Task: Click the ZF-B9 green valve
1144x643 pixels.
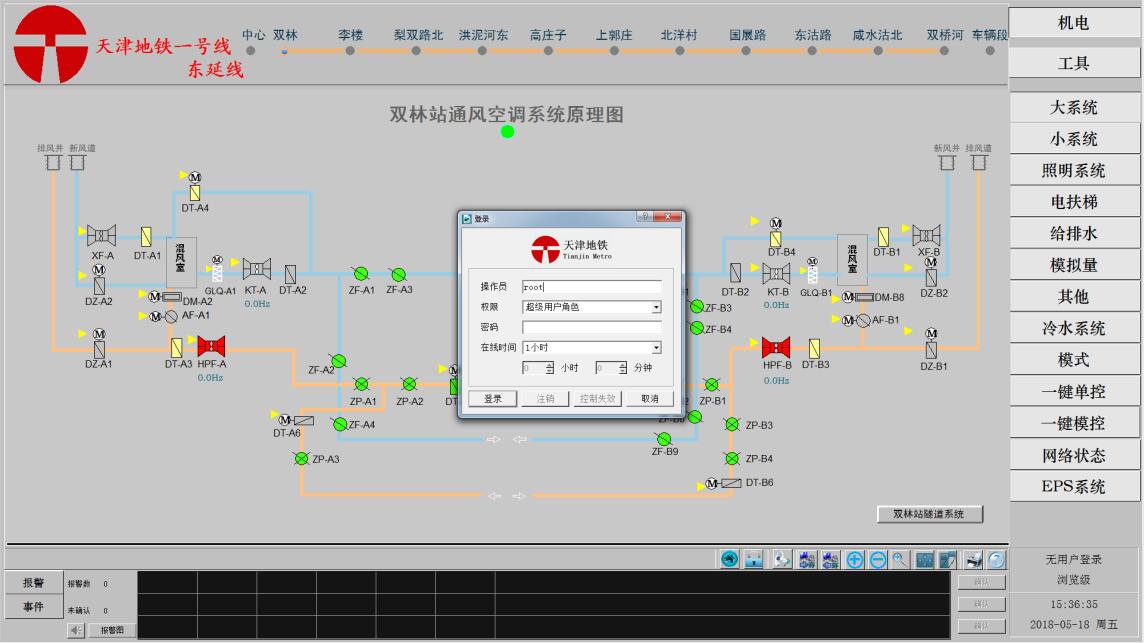Action: point(664,439)
